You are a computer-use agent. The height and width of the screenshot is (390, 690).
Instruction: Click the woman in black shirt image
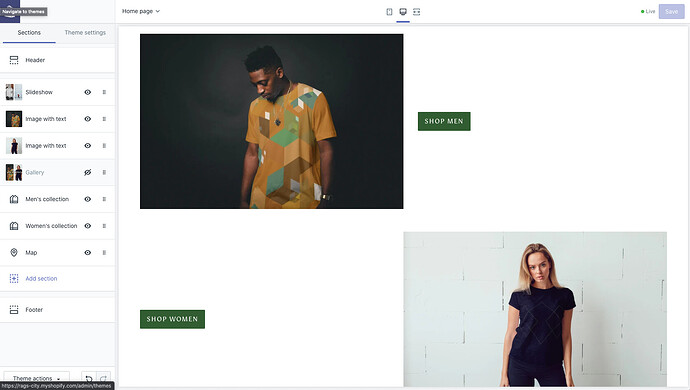(x=535, y=309)
